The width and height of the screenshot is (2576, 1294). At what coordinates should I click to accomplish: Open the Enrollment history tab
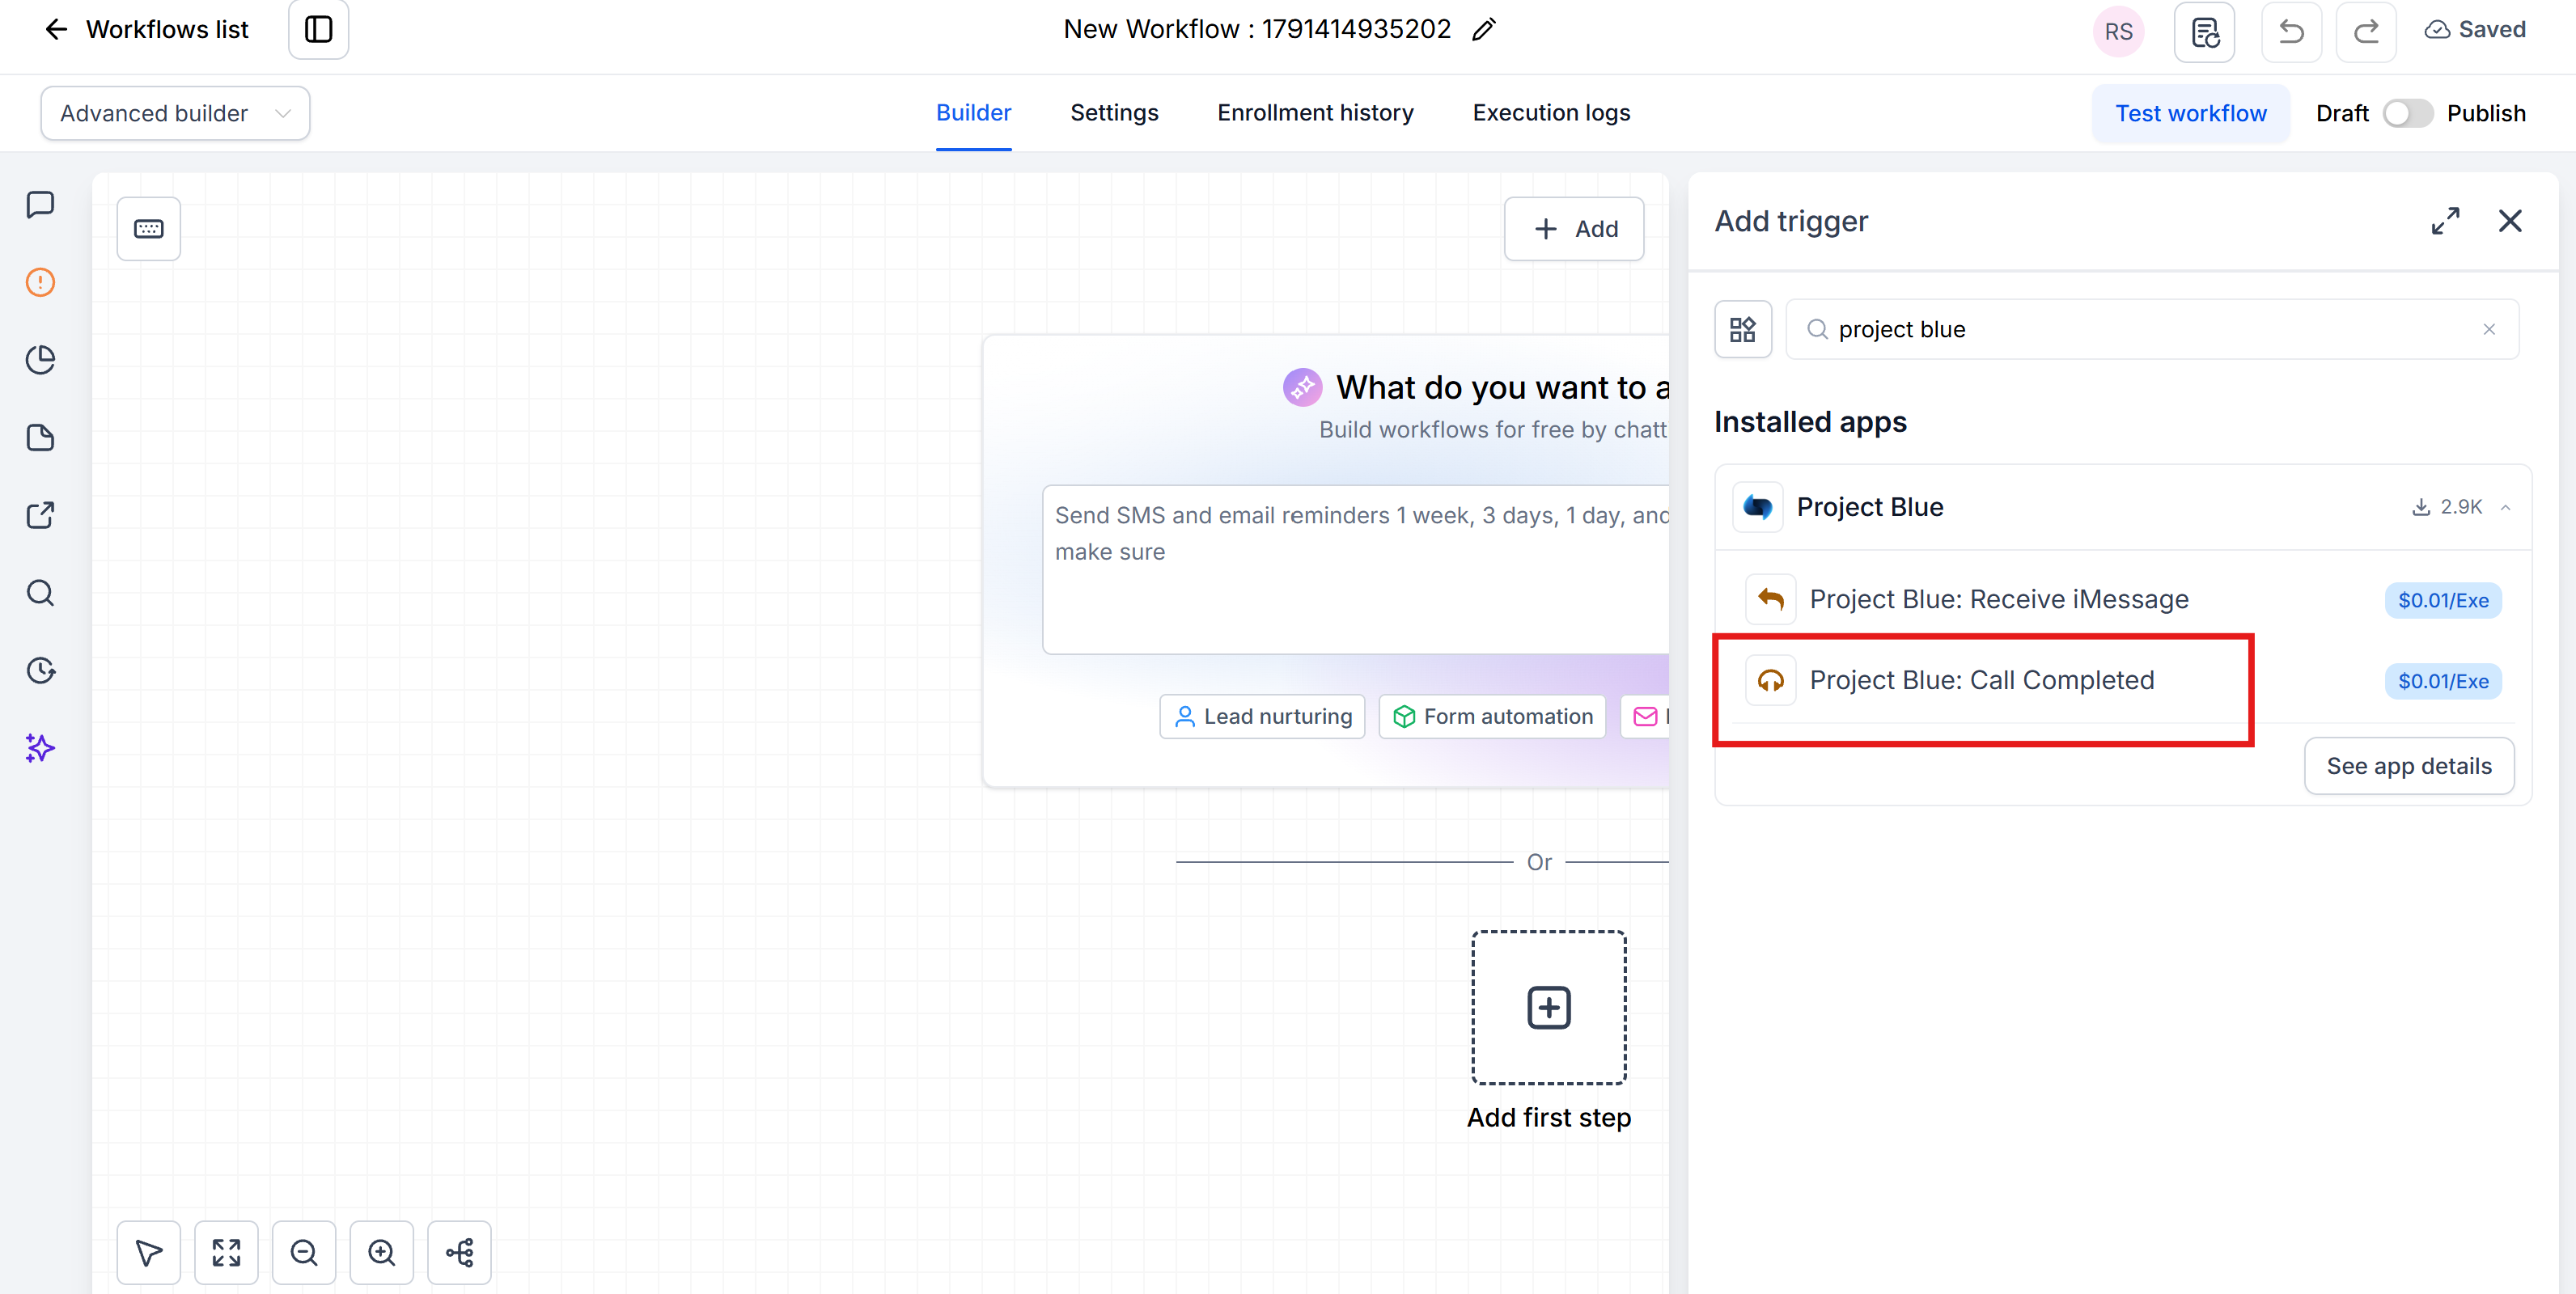1315,113
